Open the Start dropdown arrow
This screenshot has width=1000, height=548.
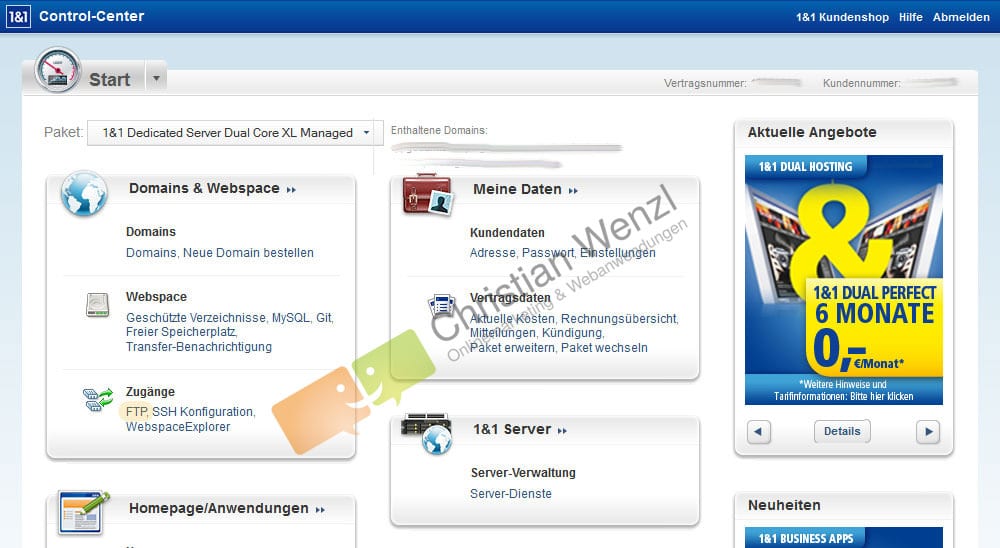[156, 78]
